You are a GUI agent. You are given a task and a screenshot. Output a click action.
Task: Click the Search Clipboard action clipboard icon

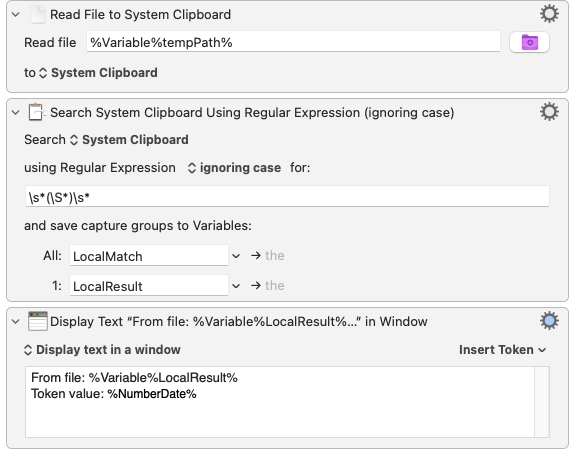[x=37, y=112]
